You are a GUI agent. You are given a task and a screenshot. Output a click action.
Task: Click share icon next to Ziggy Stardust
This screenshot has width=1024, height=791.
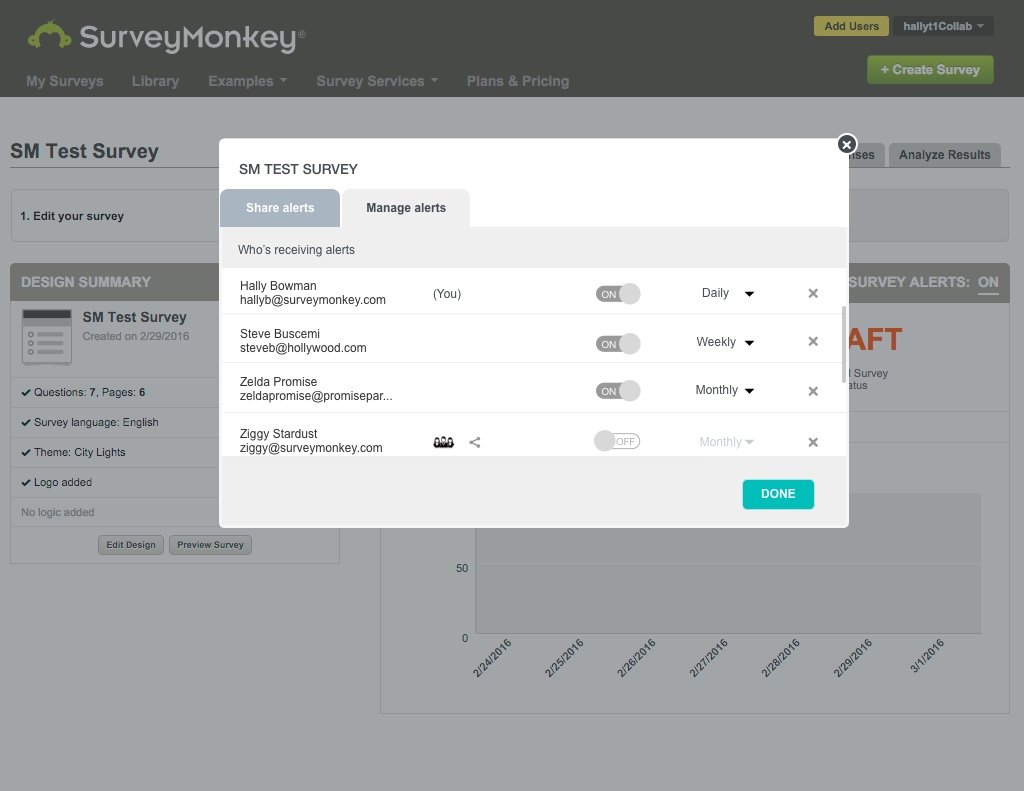click(x=475, y=442)
